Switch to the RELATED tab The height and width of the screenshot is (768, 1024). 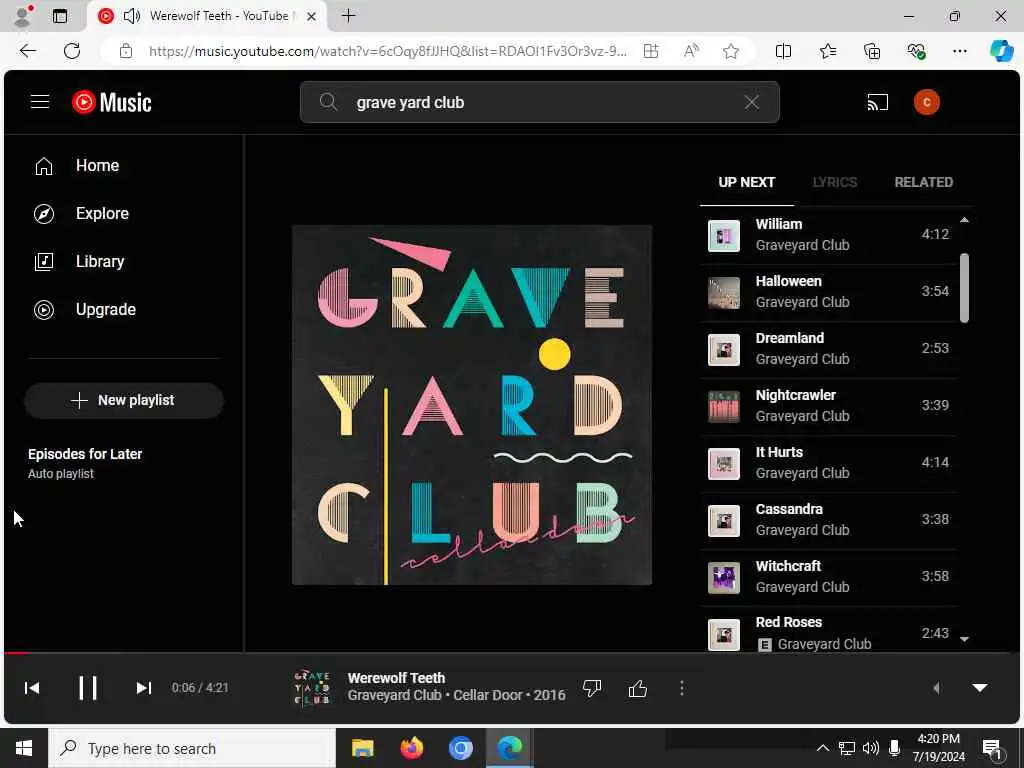coord(923,182)
